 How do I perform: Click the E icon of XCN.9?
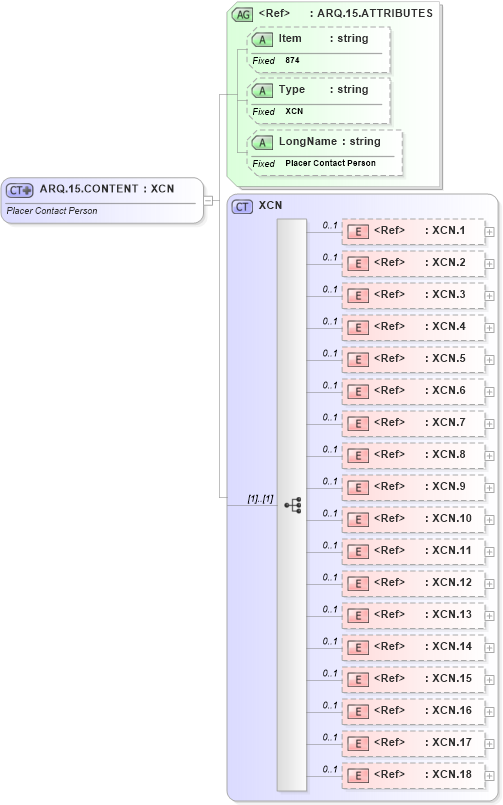point(358,488)
